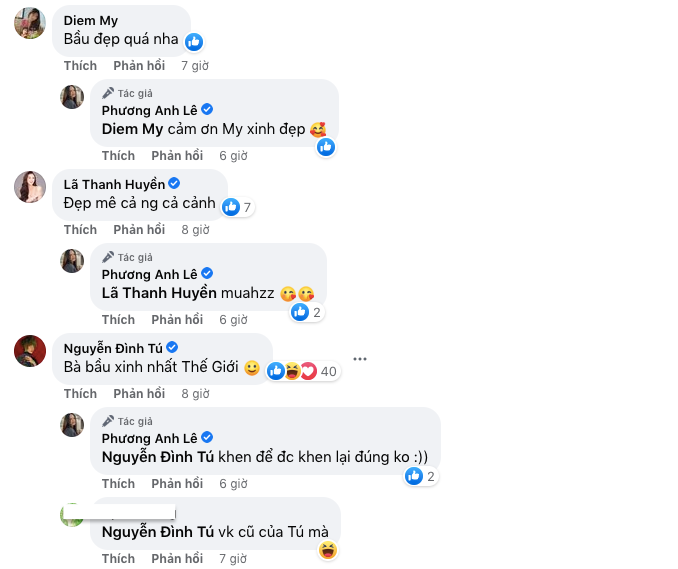
Task: Open reactions on Lã Thanh Huyền's comment
Action: pos(237,207)
